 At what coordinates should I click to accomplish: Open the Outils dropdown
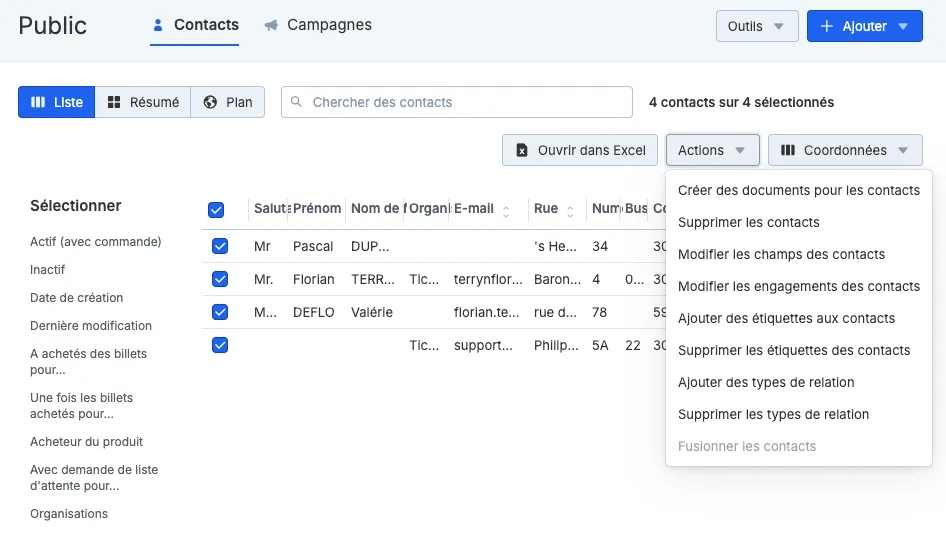click(x=757, y=26)
